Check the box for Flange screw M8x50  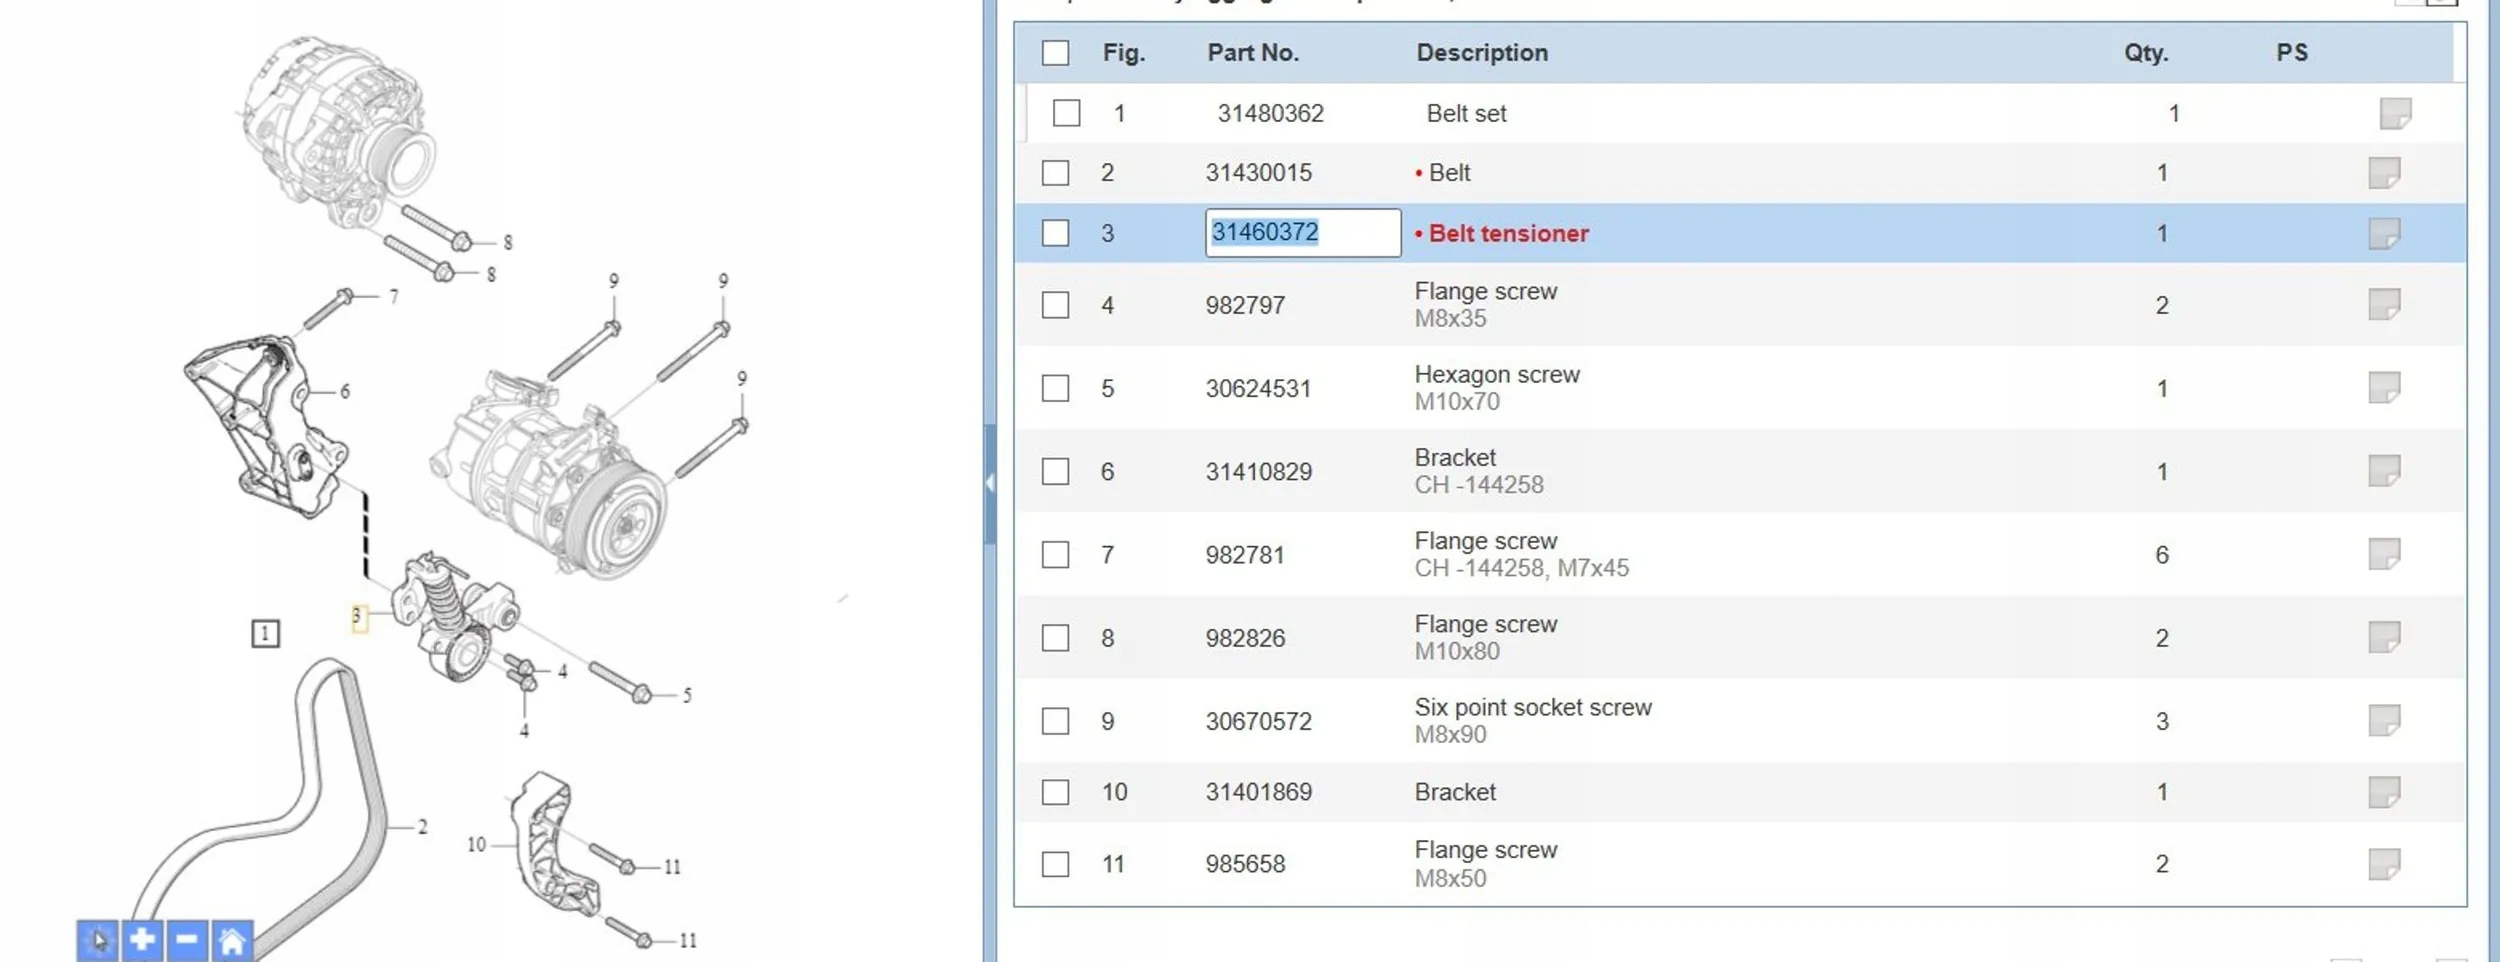coord(1055,864)
